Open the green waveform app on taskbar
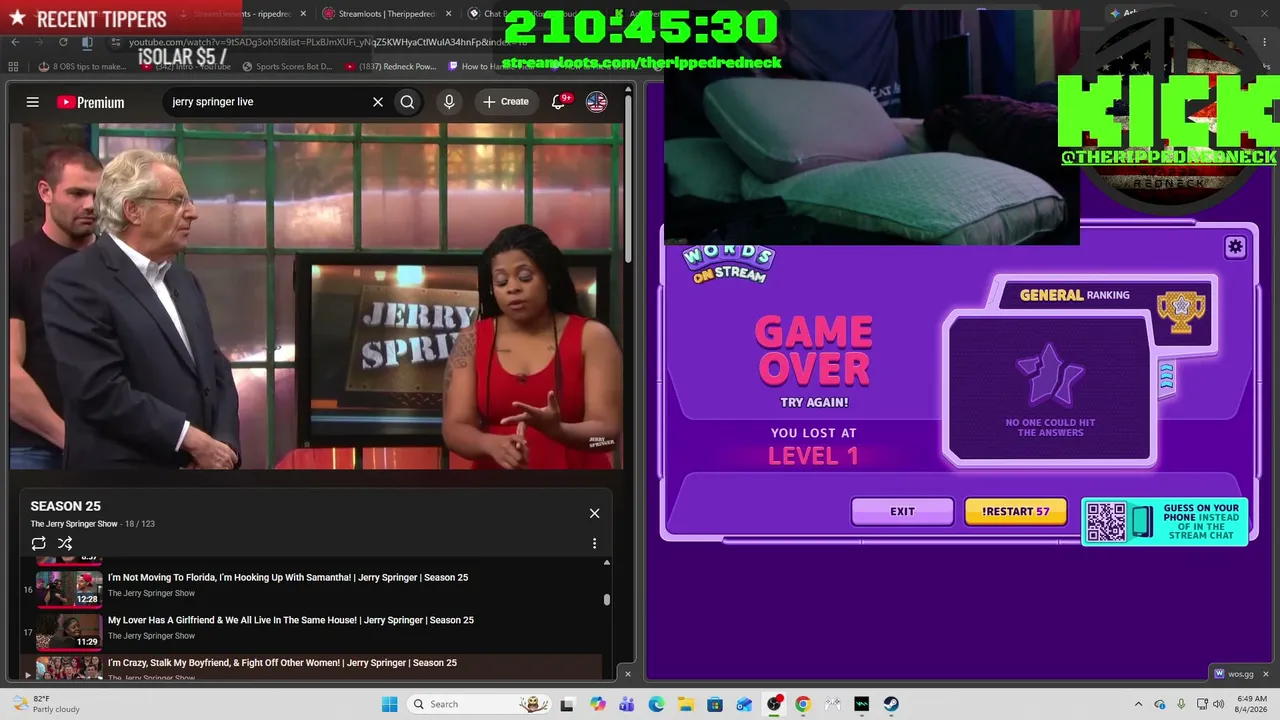1280x720 pixels. (862, 704)
